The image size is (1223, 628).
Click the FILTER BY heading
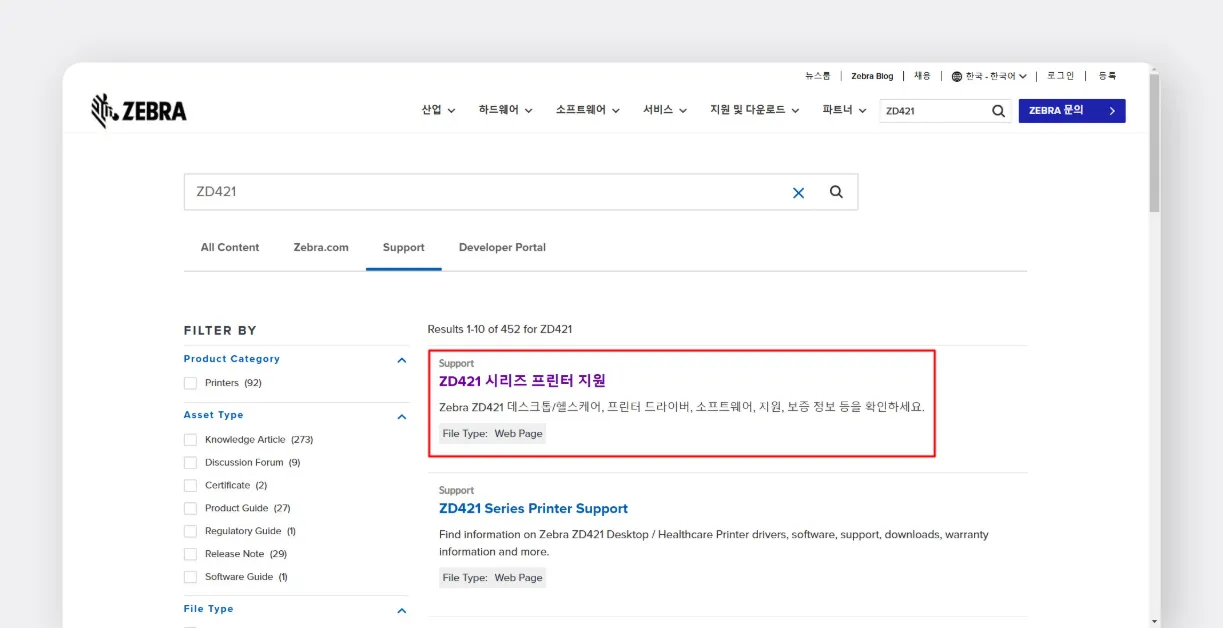220,330
